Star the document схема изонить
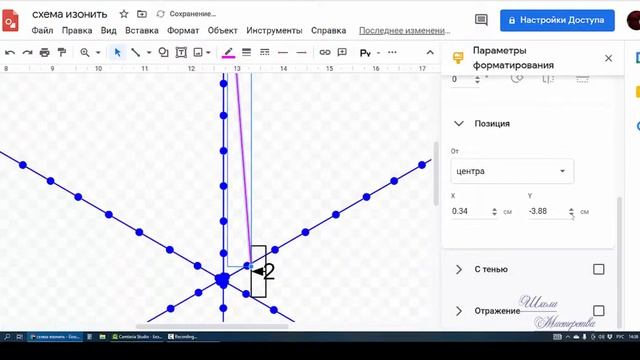 coord(124,14)
